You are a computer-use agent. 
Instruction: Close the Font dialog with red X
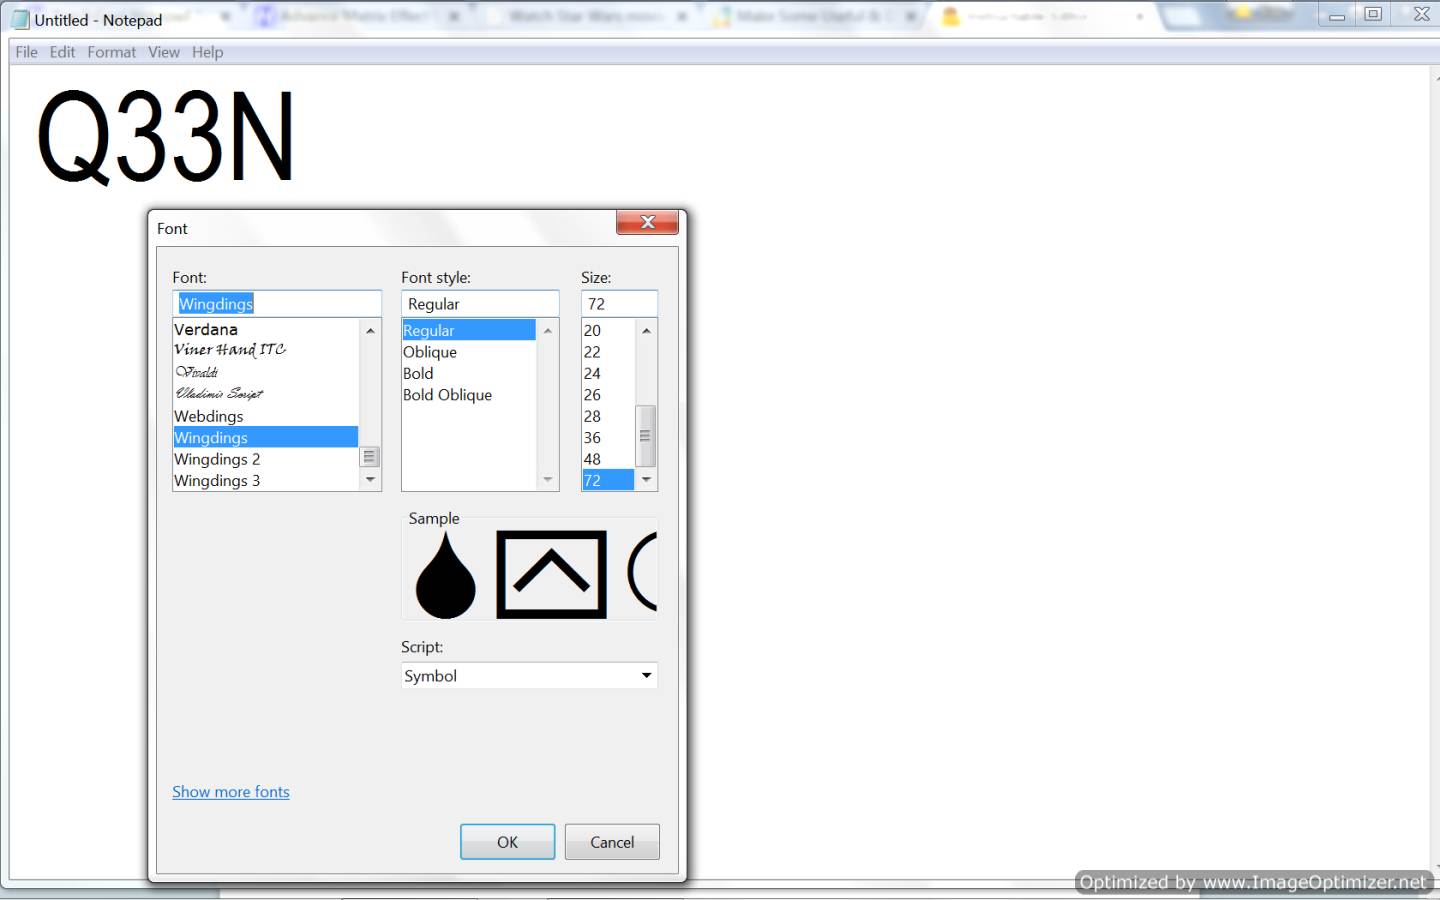[647, 222]
